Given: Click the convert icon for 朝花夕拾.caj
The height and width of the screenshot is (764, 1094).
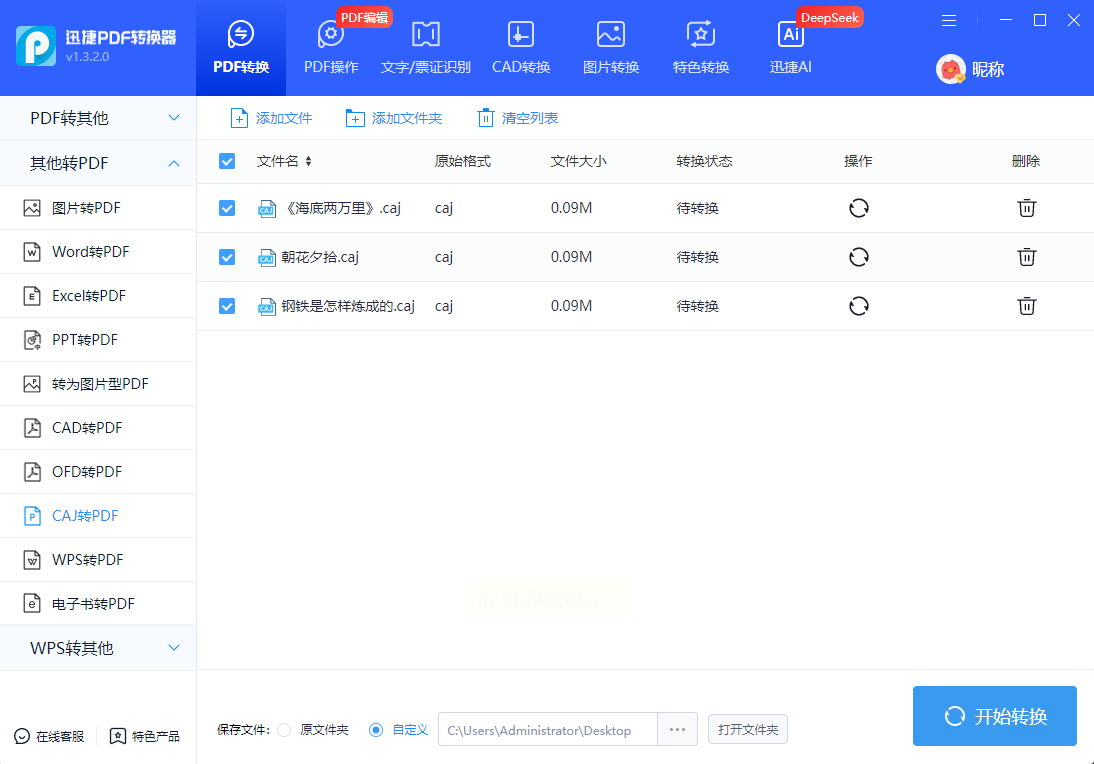Looking at the screenshot, I should tap(858, 257).
